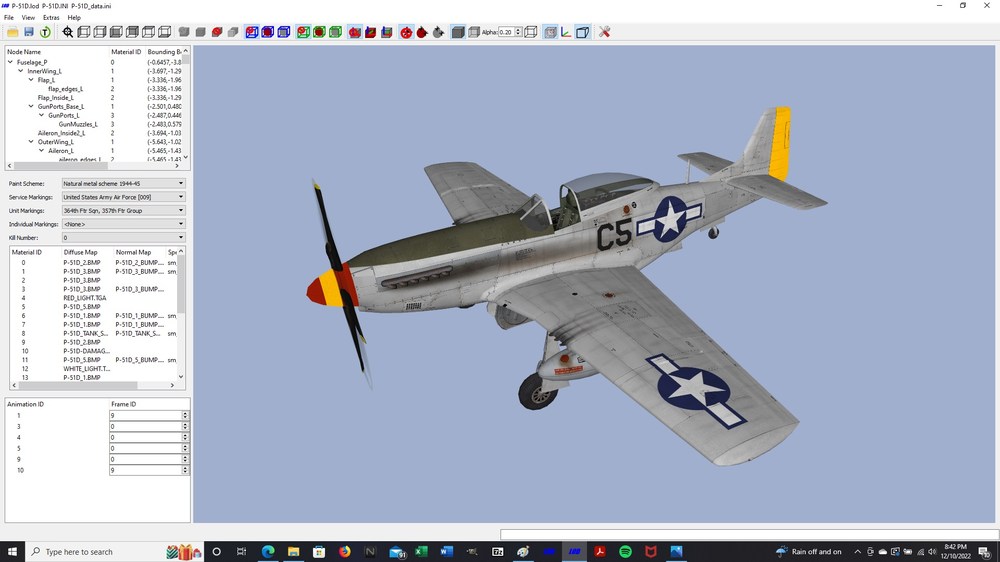
Task: Click the Frame ID stepper for Animation 10
Action: (185, 470)
